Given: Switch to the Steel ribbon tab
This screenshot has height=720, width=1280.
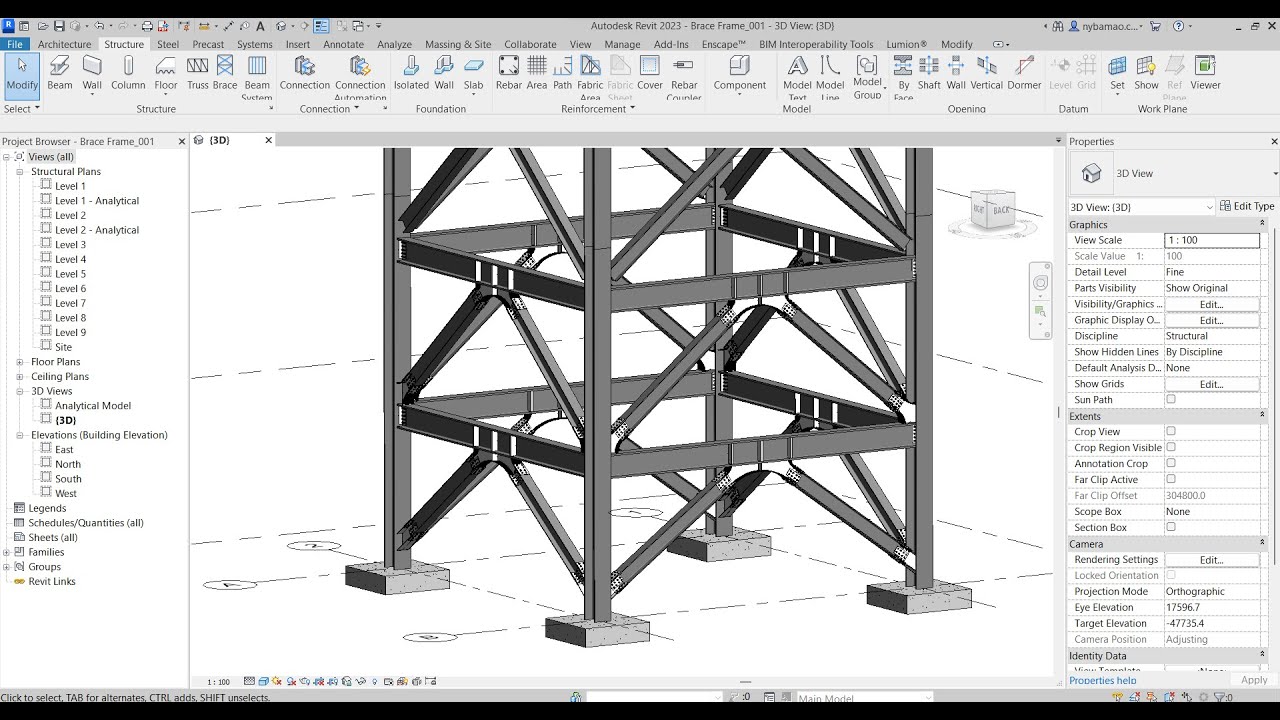Looking at the screenshot, I should pyautogui.click(x=168, y=44).
